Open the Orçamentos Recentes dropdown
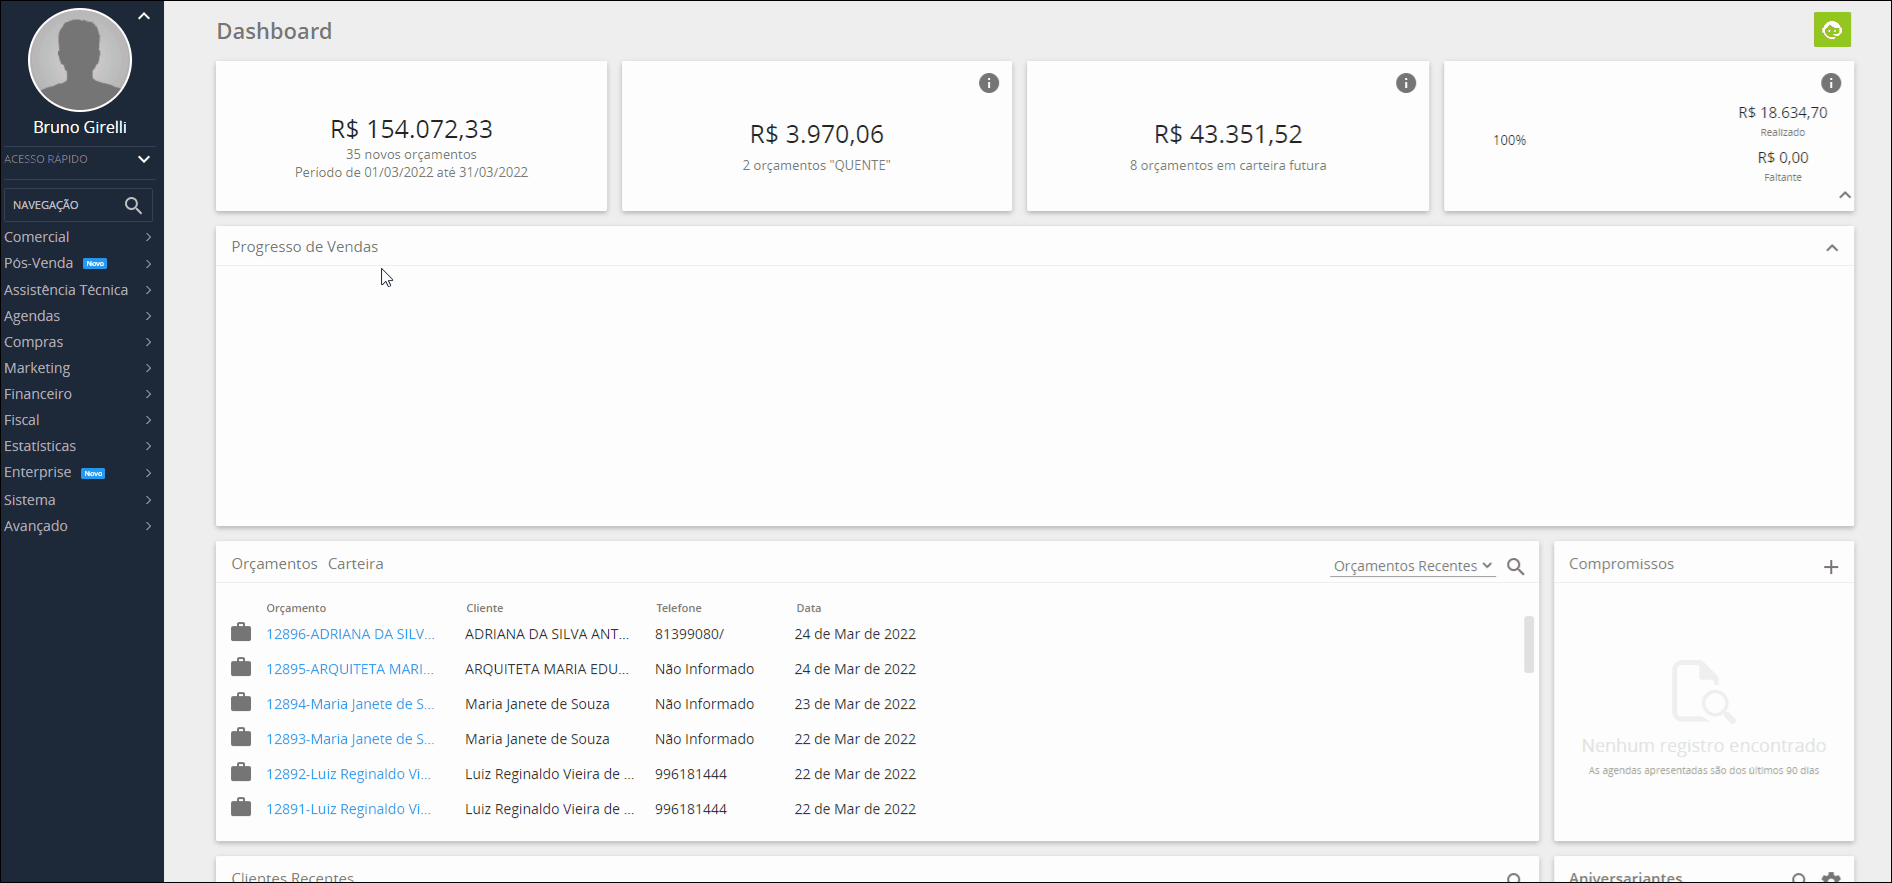Screen dimensions: 1892x883 (1412, 566)
